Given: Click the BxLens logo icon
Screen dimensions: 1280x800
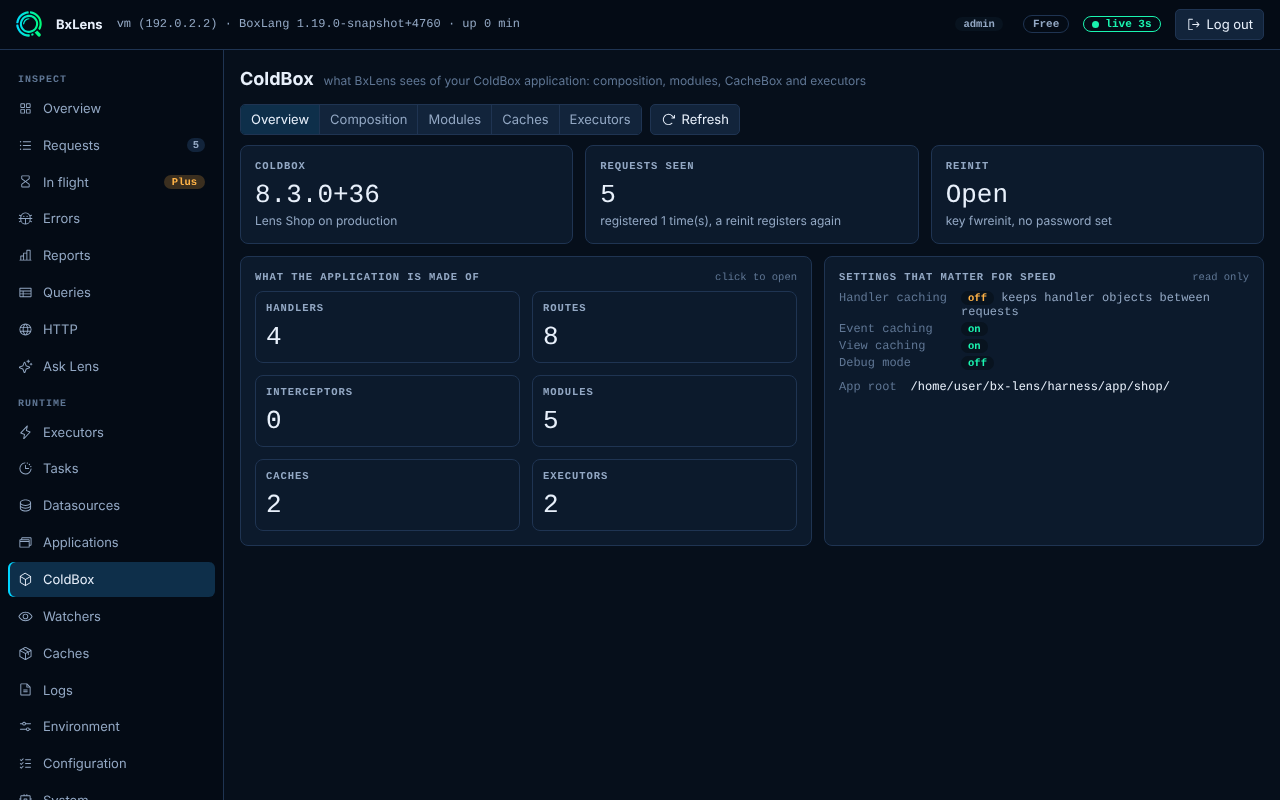Looking at the screenshot, I should (x=29, y=24).
